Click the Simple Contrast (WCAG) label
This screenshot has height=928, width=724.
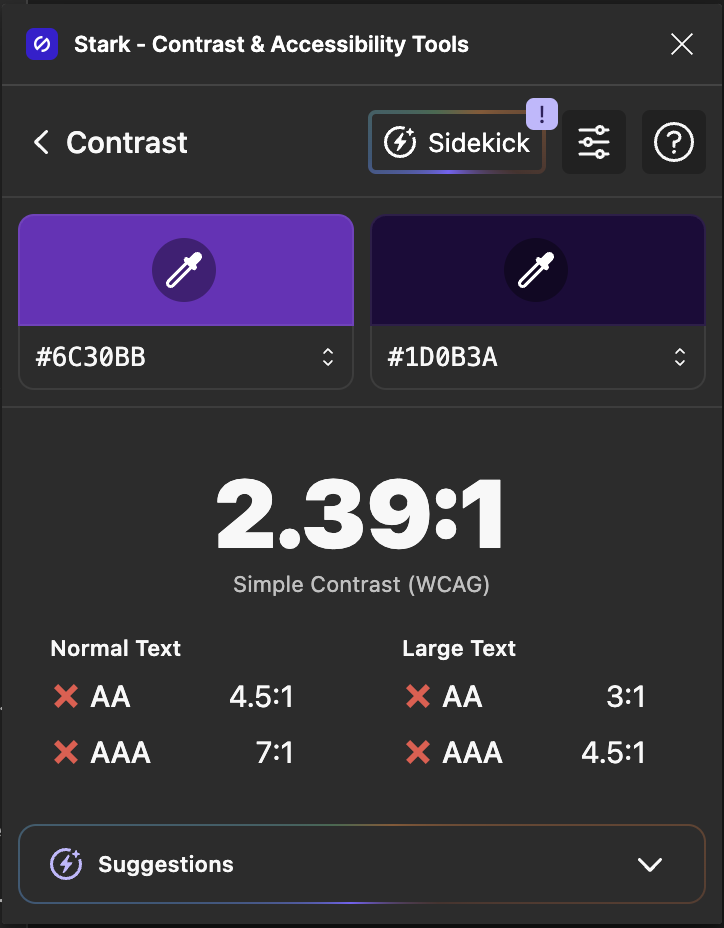tap(361, 584)
